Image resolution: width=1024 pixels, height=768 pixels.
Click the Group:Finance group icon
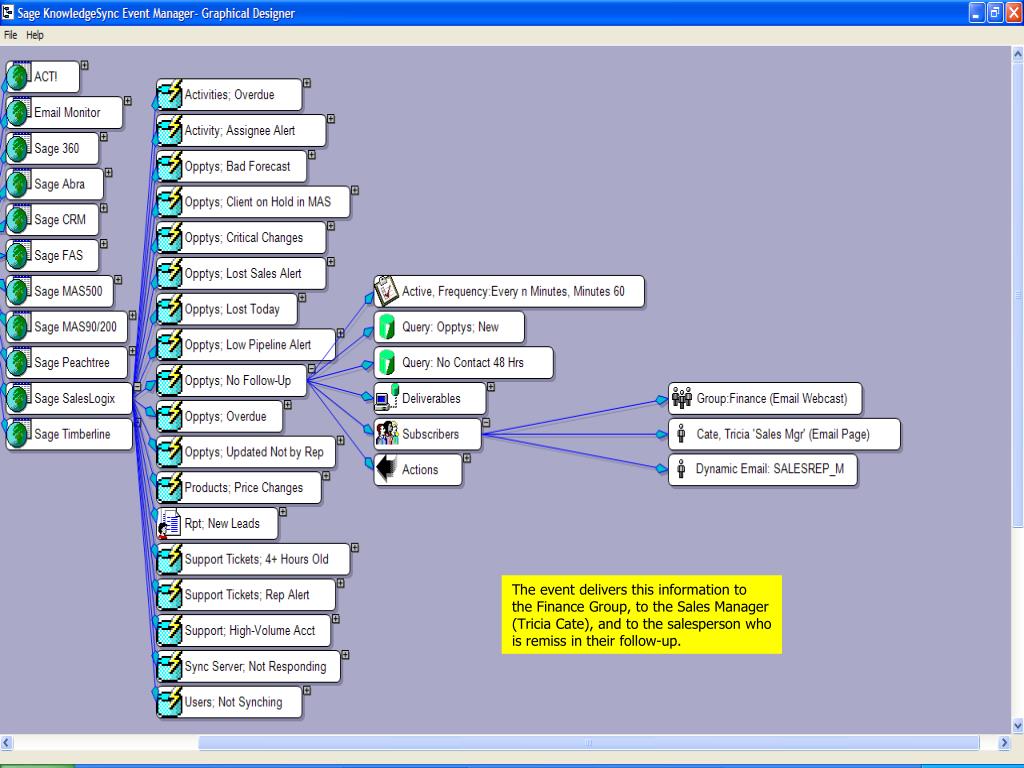click(682, 398)
